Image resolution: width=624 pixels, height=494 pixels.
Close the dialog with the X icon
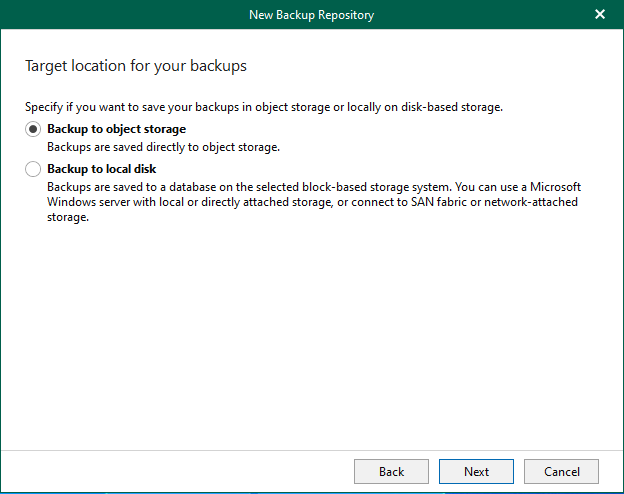tap(600, 14)
